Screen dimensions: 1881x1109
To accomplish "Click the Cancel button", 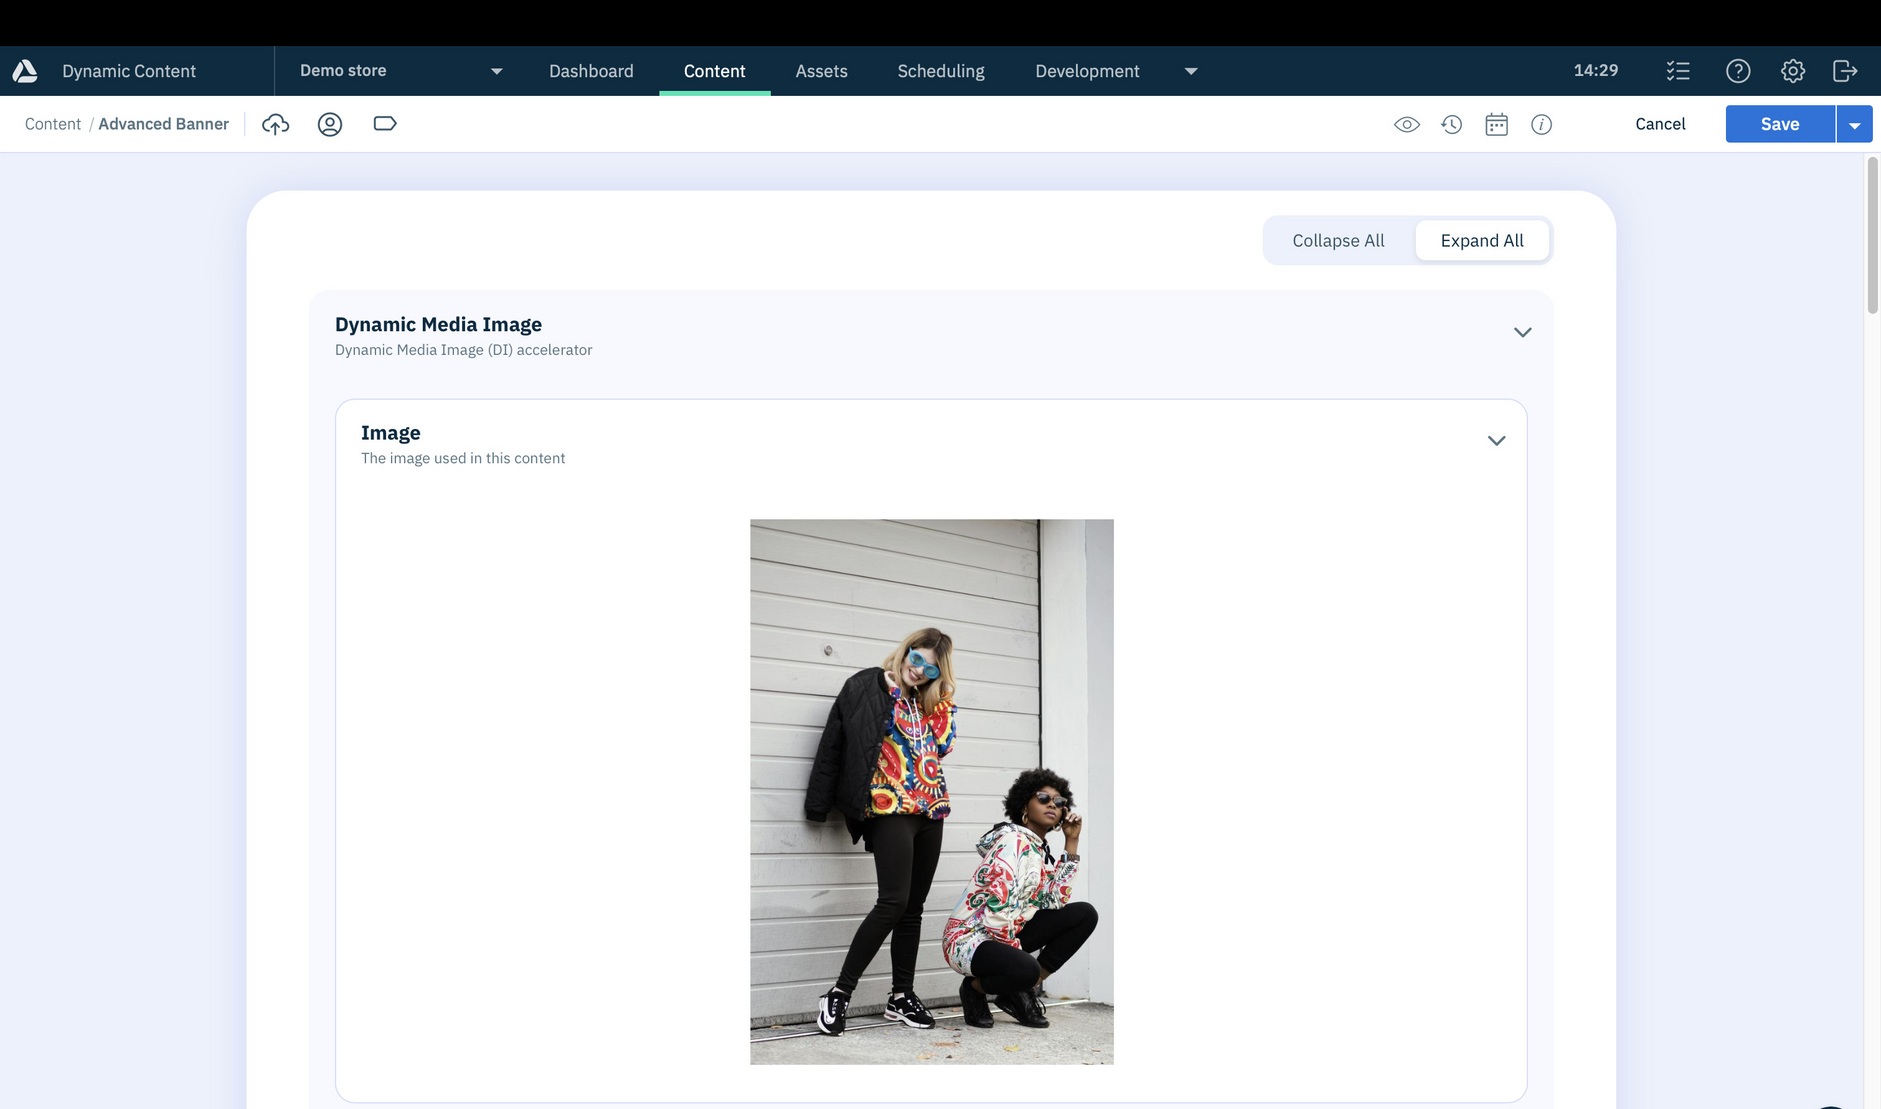I will [x=1661, y=124].
